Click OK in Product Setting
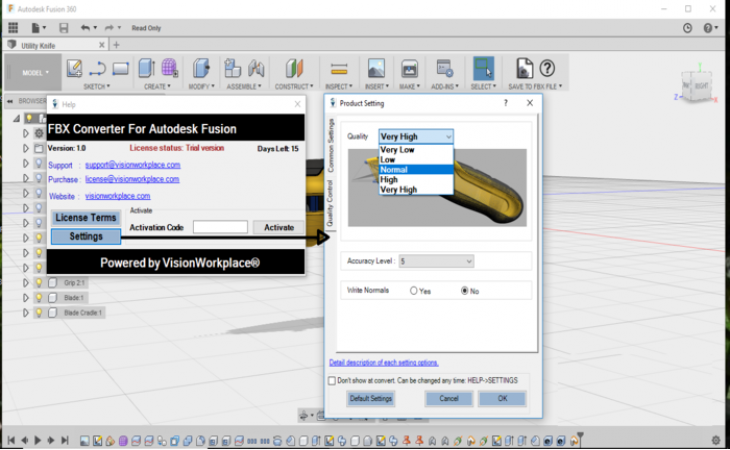 click(502, 399)
